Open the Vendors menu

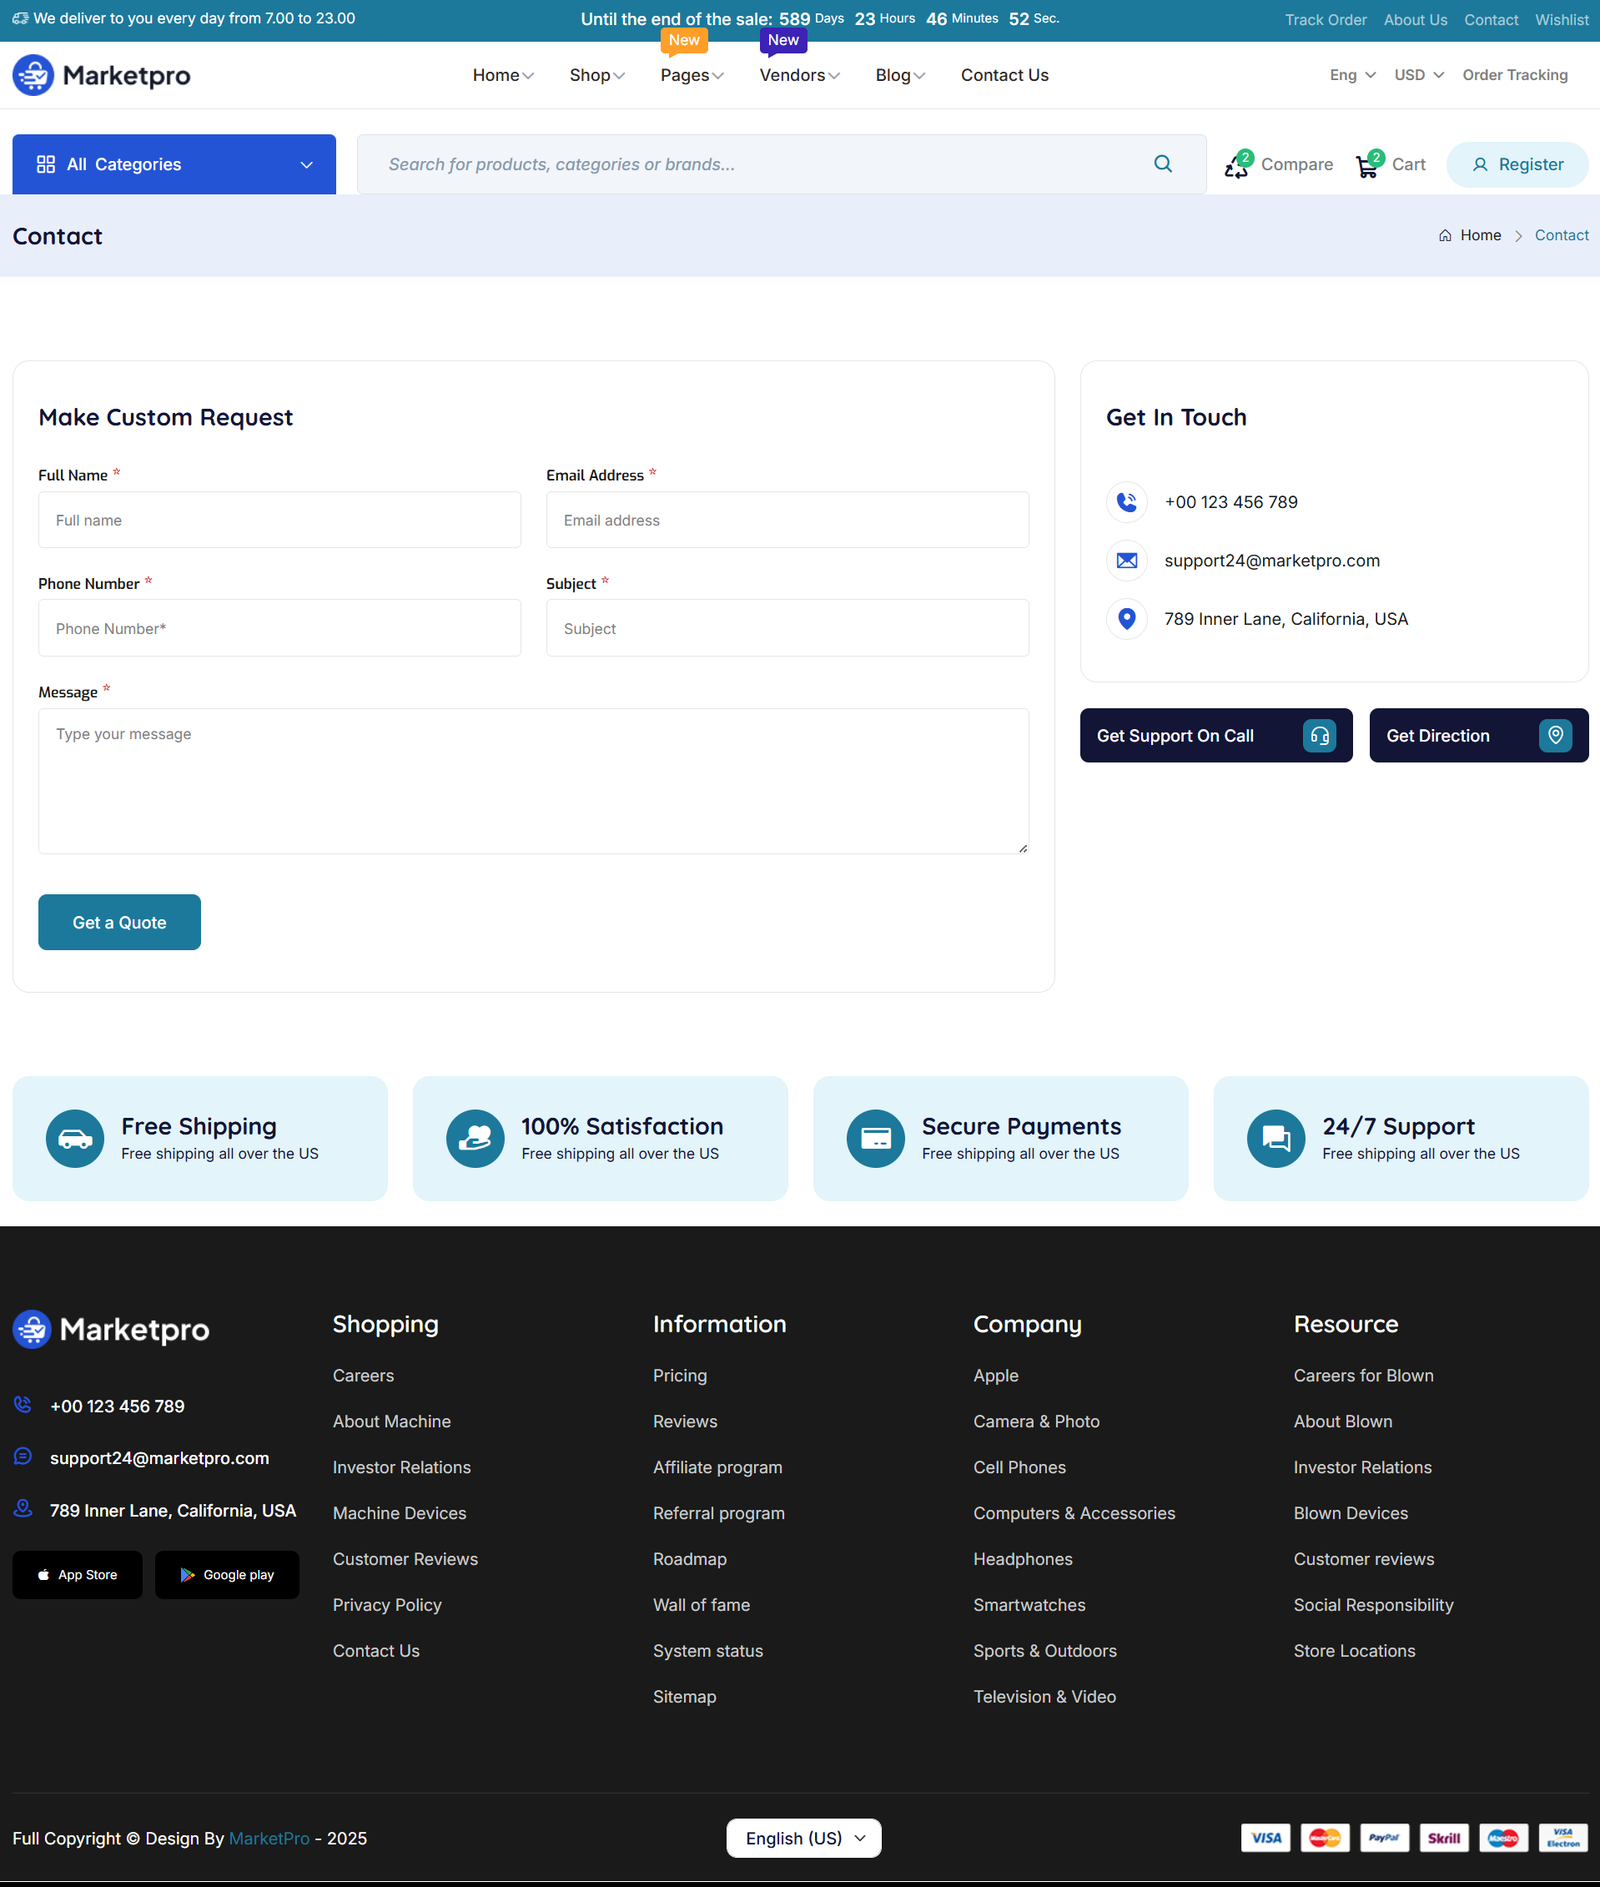[x=799, y=75]
